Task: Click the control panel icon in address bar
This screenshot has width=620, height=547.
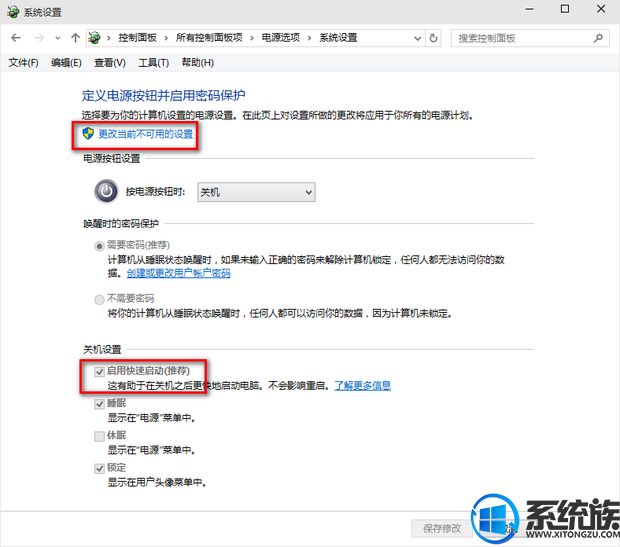Action: coord(94,38)
